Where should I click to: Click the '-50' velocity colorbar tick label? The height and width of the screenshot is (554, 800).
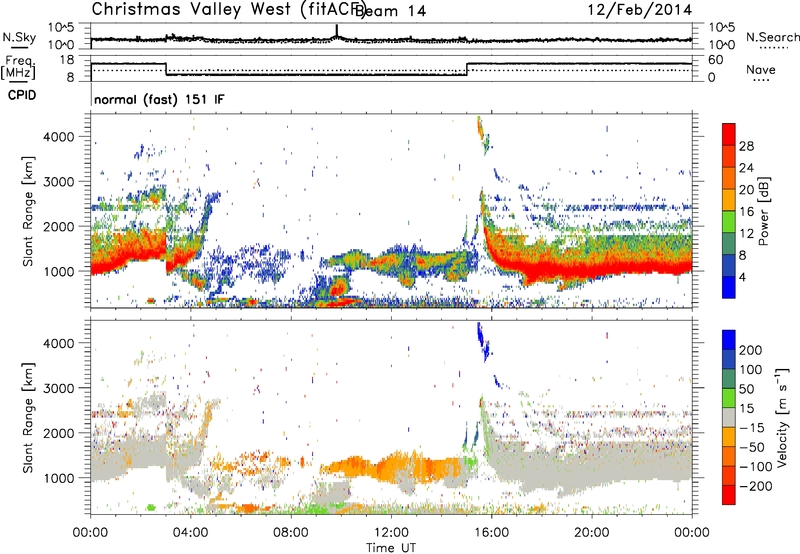tap(752, 447)
